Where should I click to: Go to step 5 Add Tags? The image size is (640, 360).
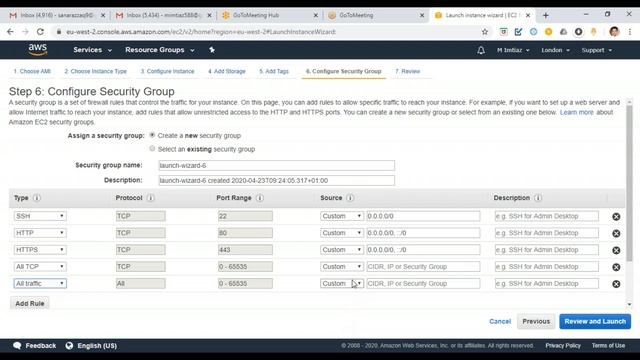click(274, 71)
